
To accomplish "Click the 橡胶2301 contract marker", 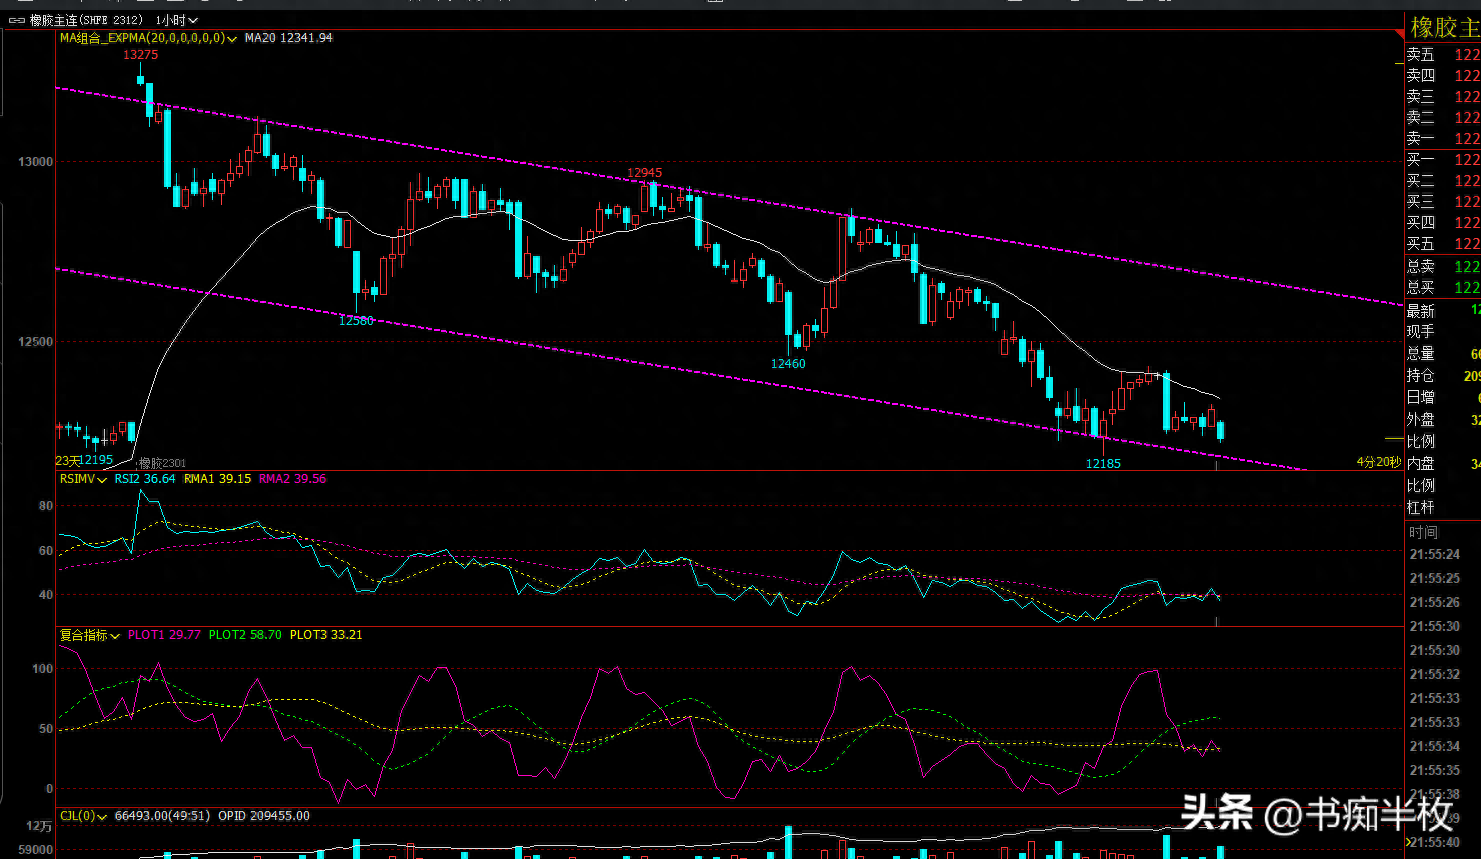I will 162,463.
